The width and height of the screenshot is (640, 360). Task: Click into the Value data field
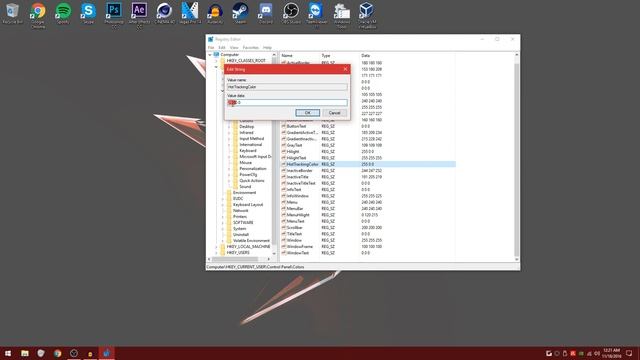point(287,102)
